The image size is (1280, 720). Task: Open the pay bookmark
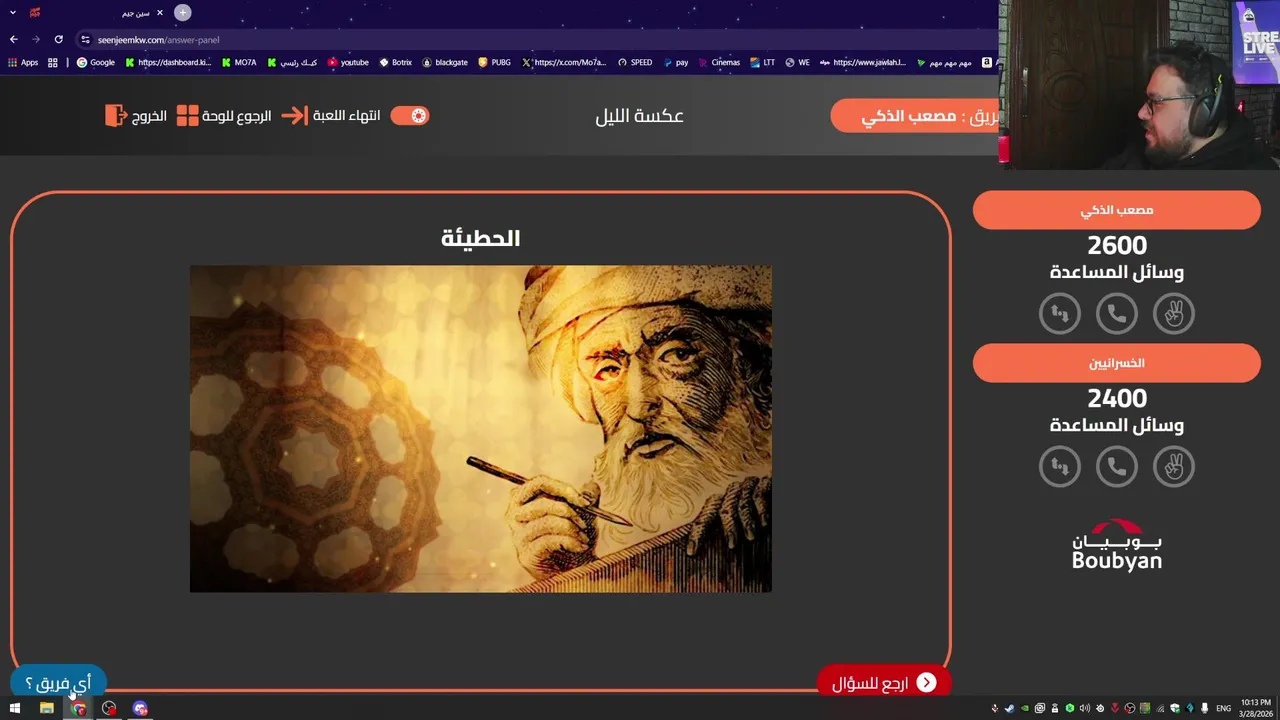point(675,62)
